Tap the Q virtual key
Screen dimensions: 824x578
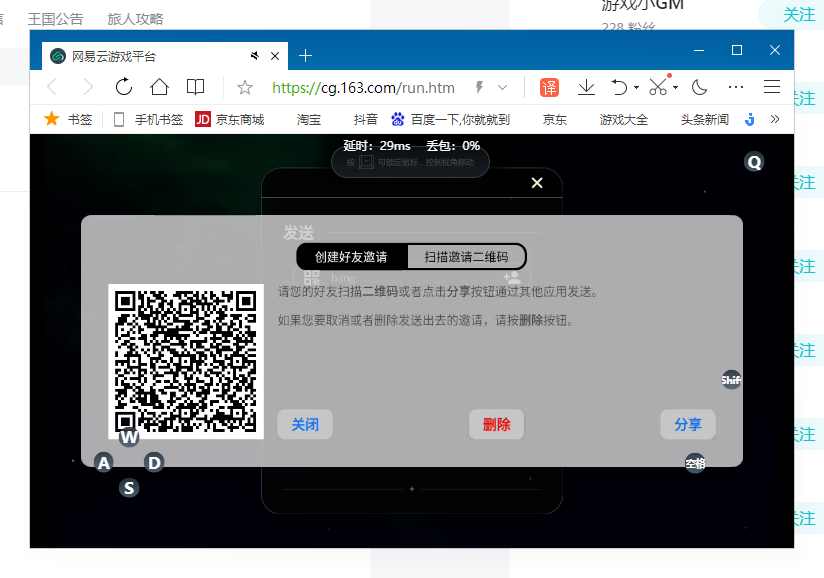click(x=754, y=162)
